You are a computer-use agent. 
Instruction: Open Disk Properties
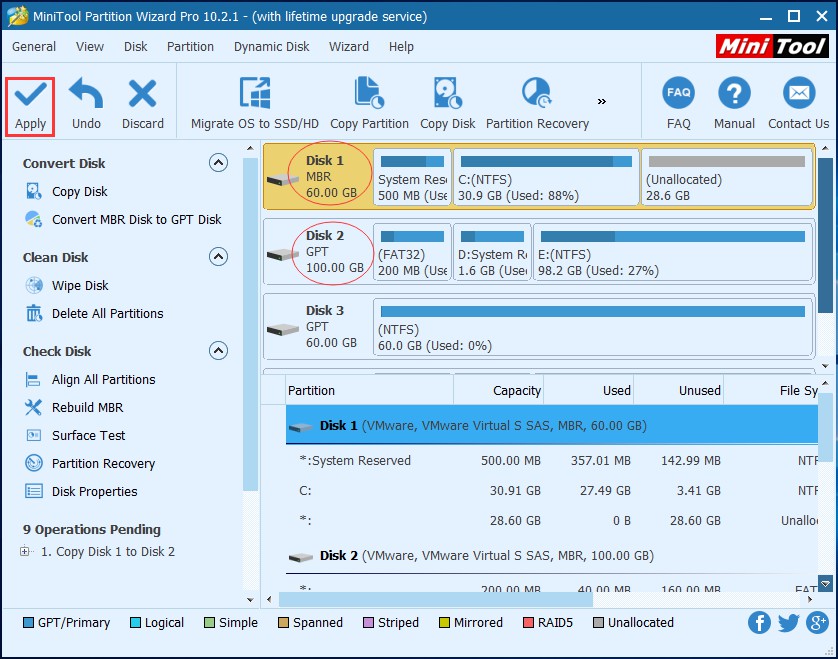[81, 491]
